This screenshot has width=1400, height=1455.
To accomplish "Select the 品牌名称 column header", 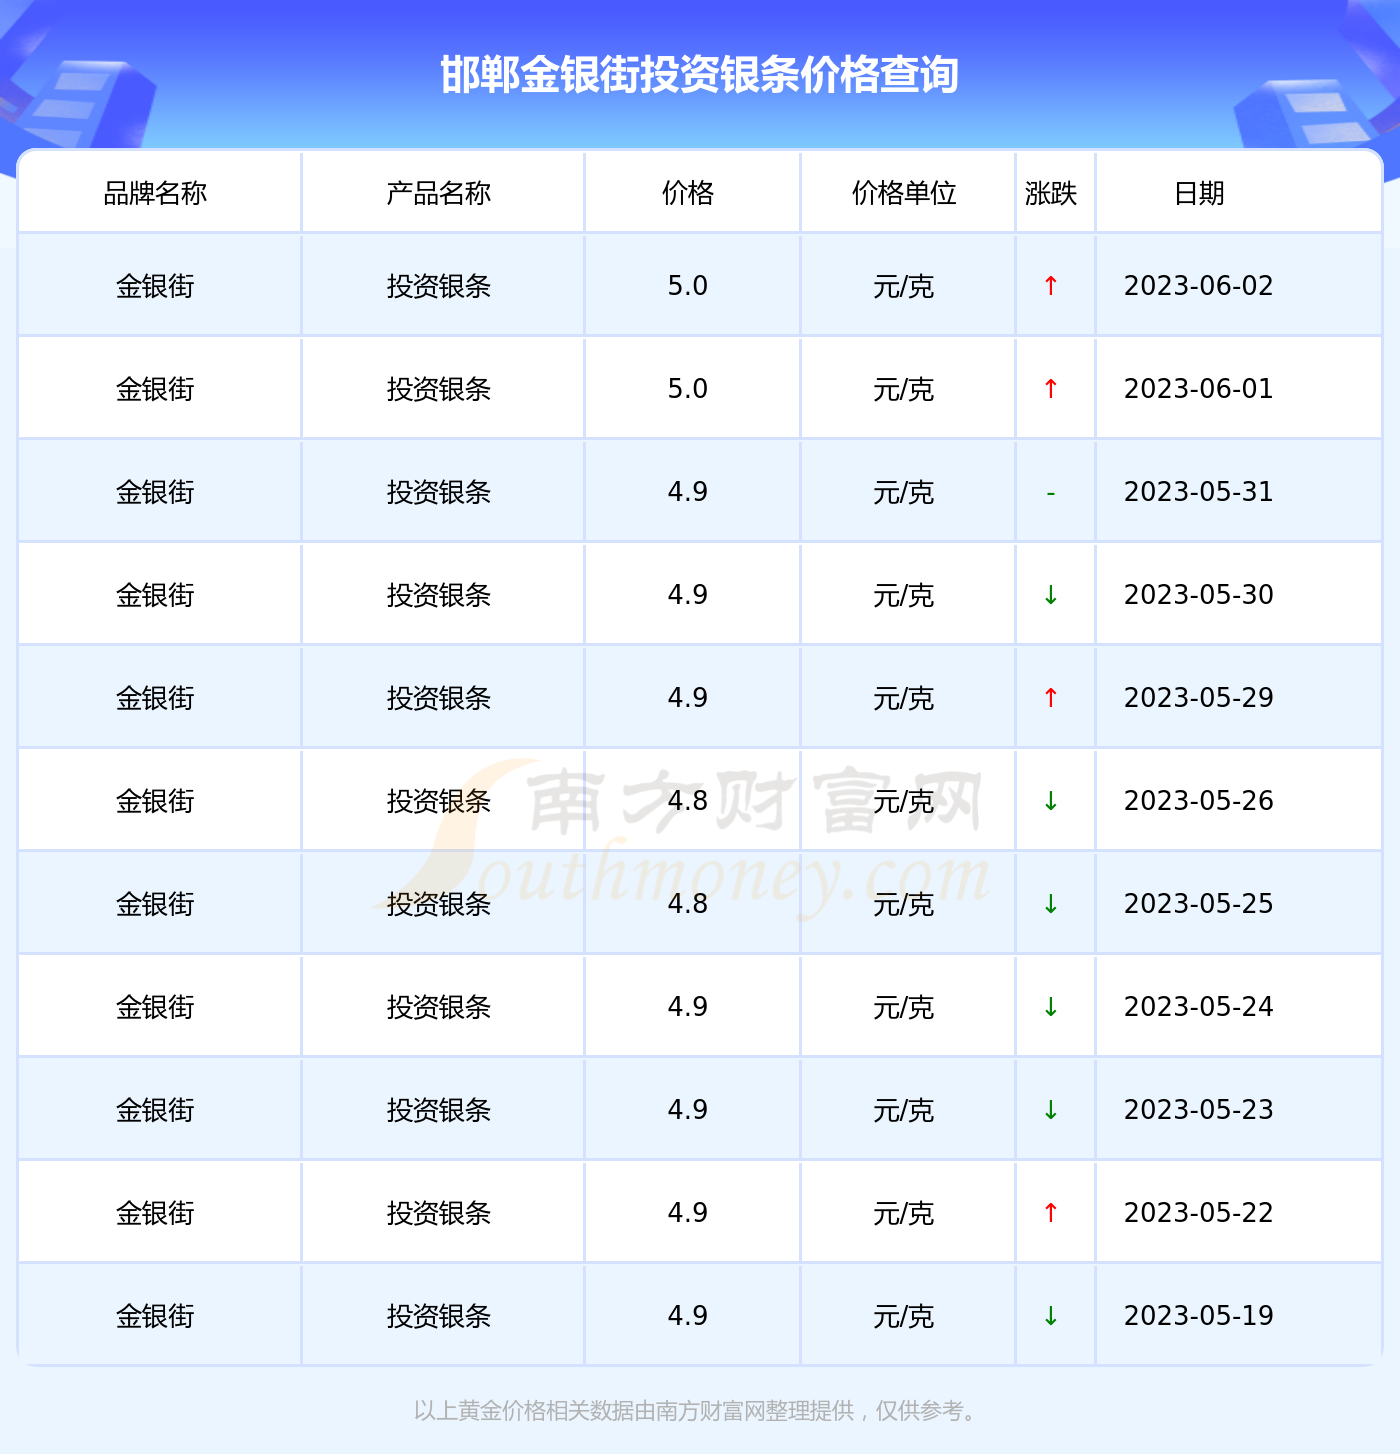I will point(155,193).
